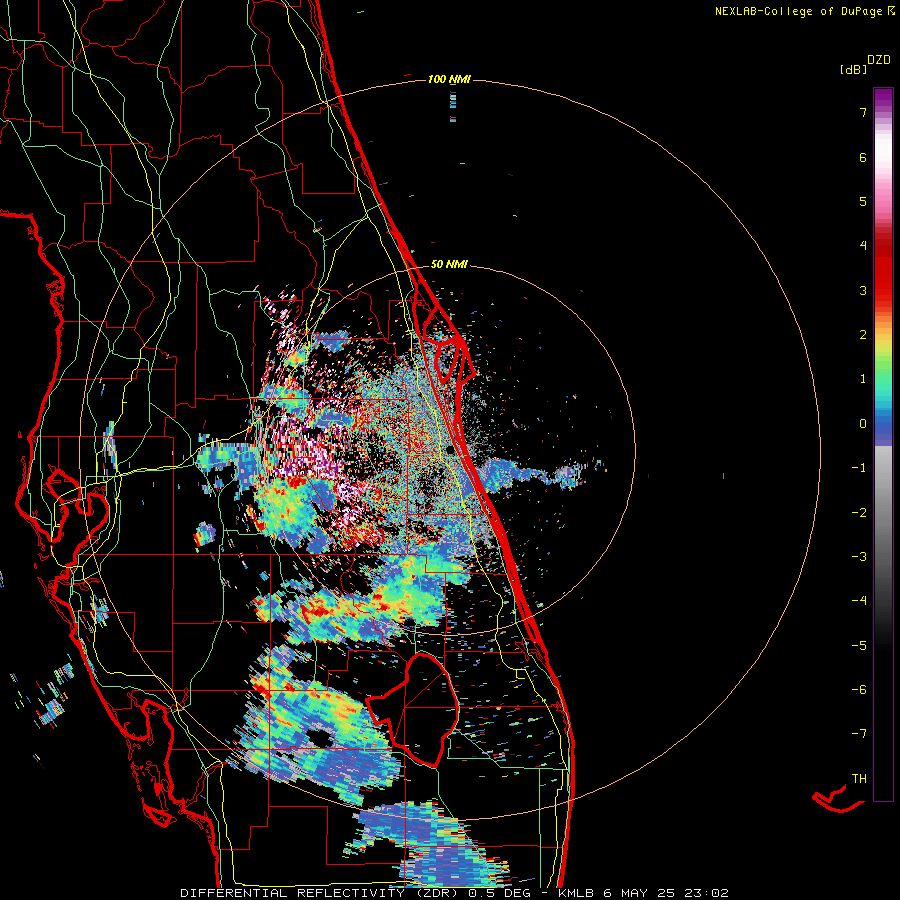Screen dimensions: 900x900
Task: Click the 4 dB value on color scale
Action: [863, 246]
